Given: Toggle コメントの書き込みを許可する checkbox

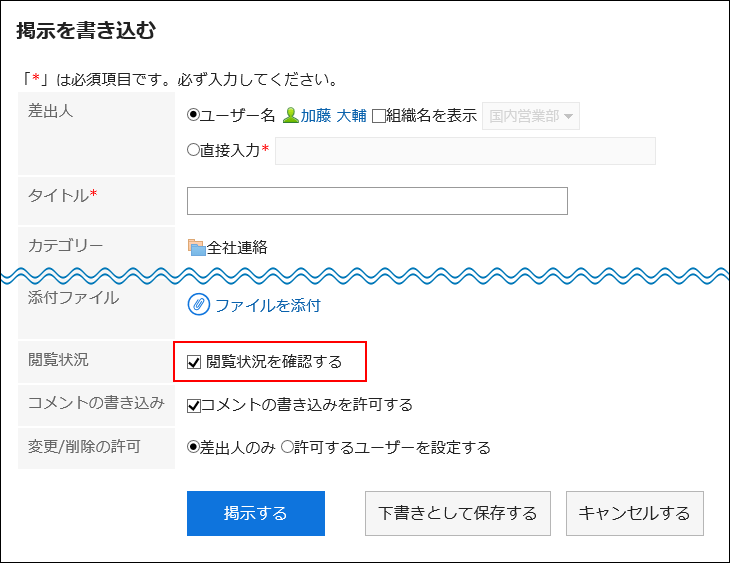Looking at the screenshot, I should click(194, 406).
